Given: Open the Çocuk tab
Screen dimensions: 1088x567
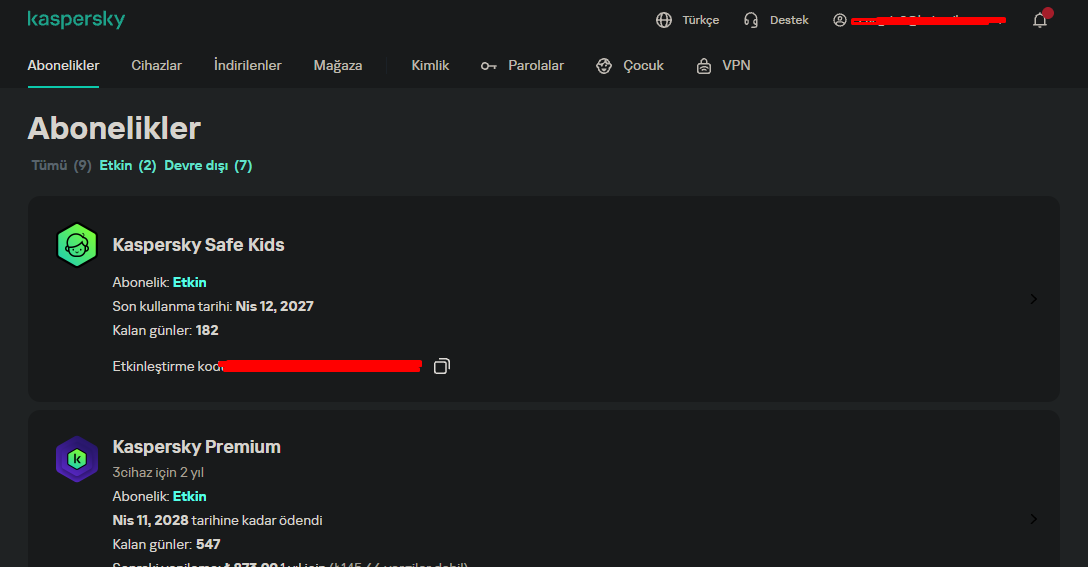Looking at the screenshot, I should 643,65.
